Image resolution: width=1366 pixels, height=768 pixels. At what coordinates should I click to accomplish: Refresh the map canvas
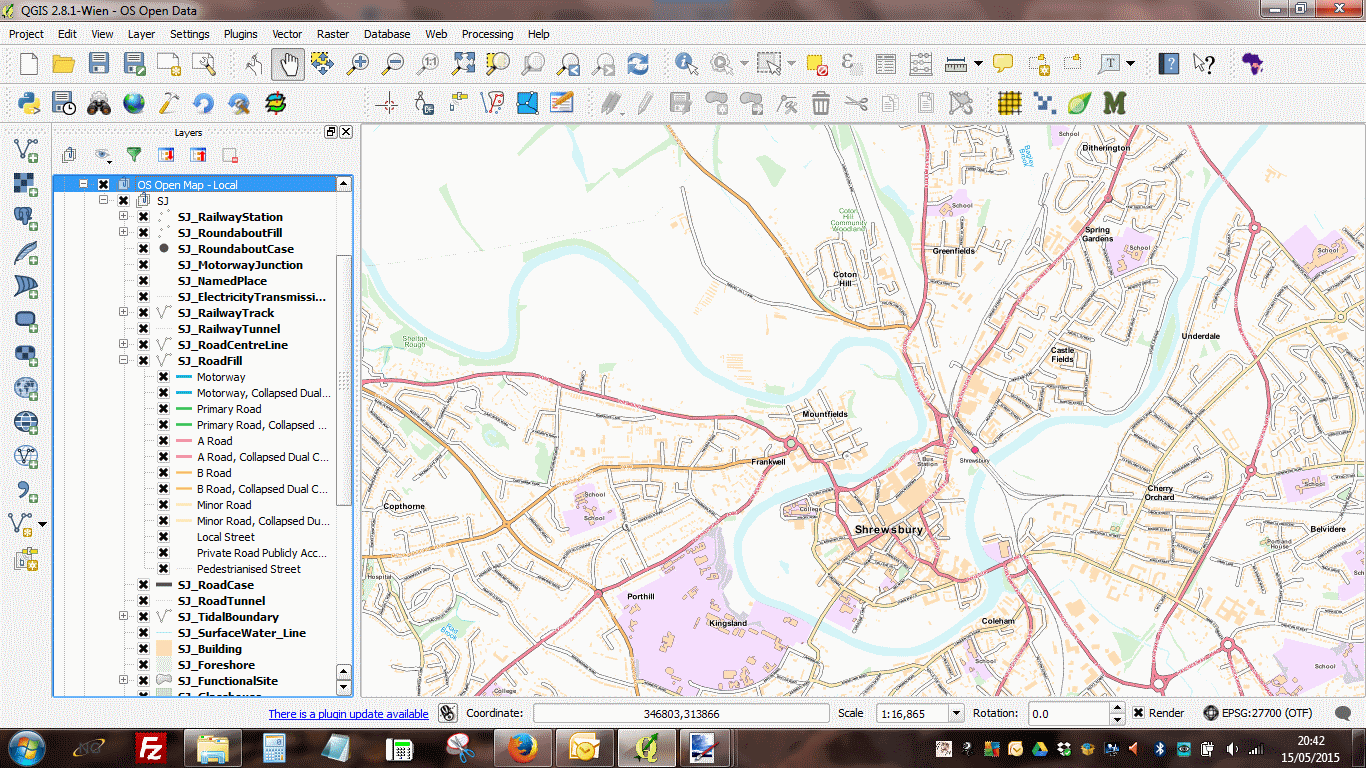(x=638, y=64)
